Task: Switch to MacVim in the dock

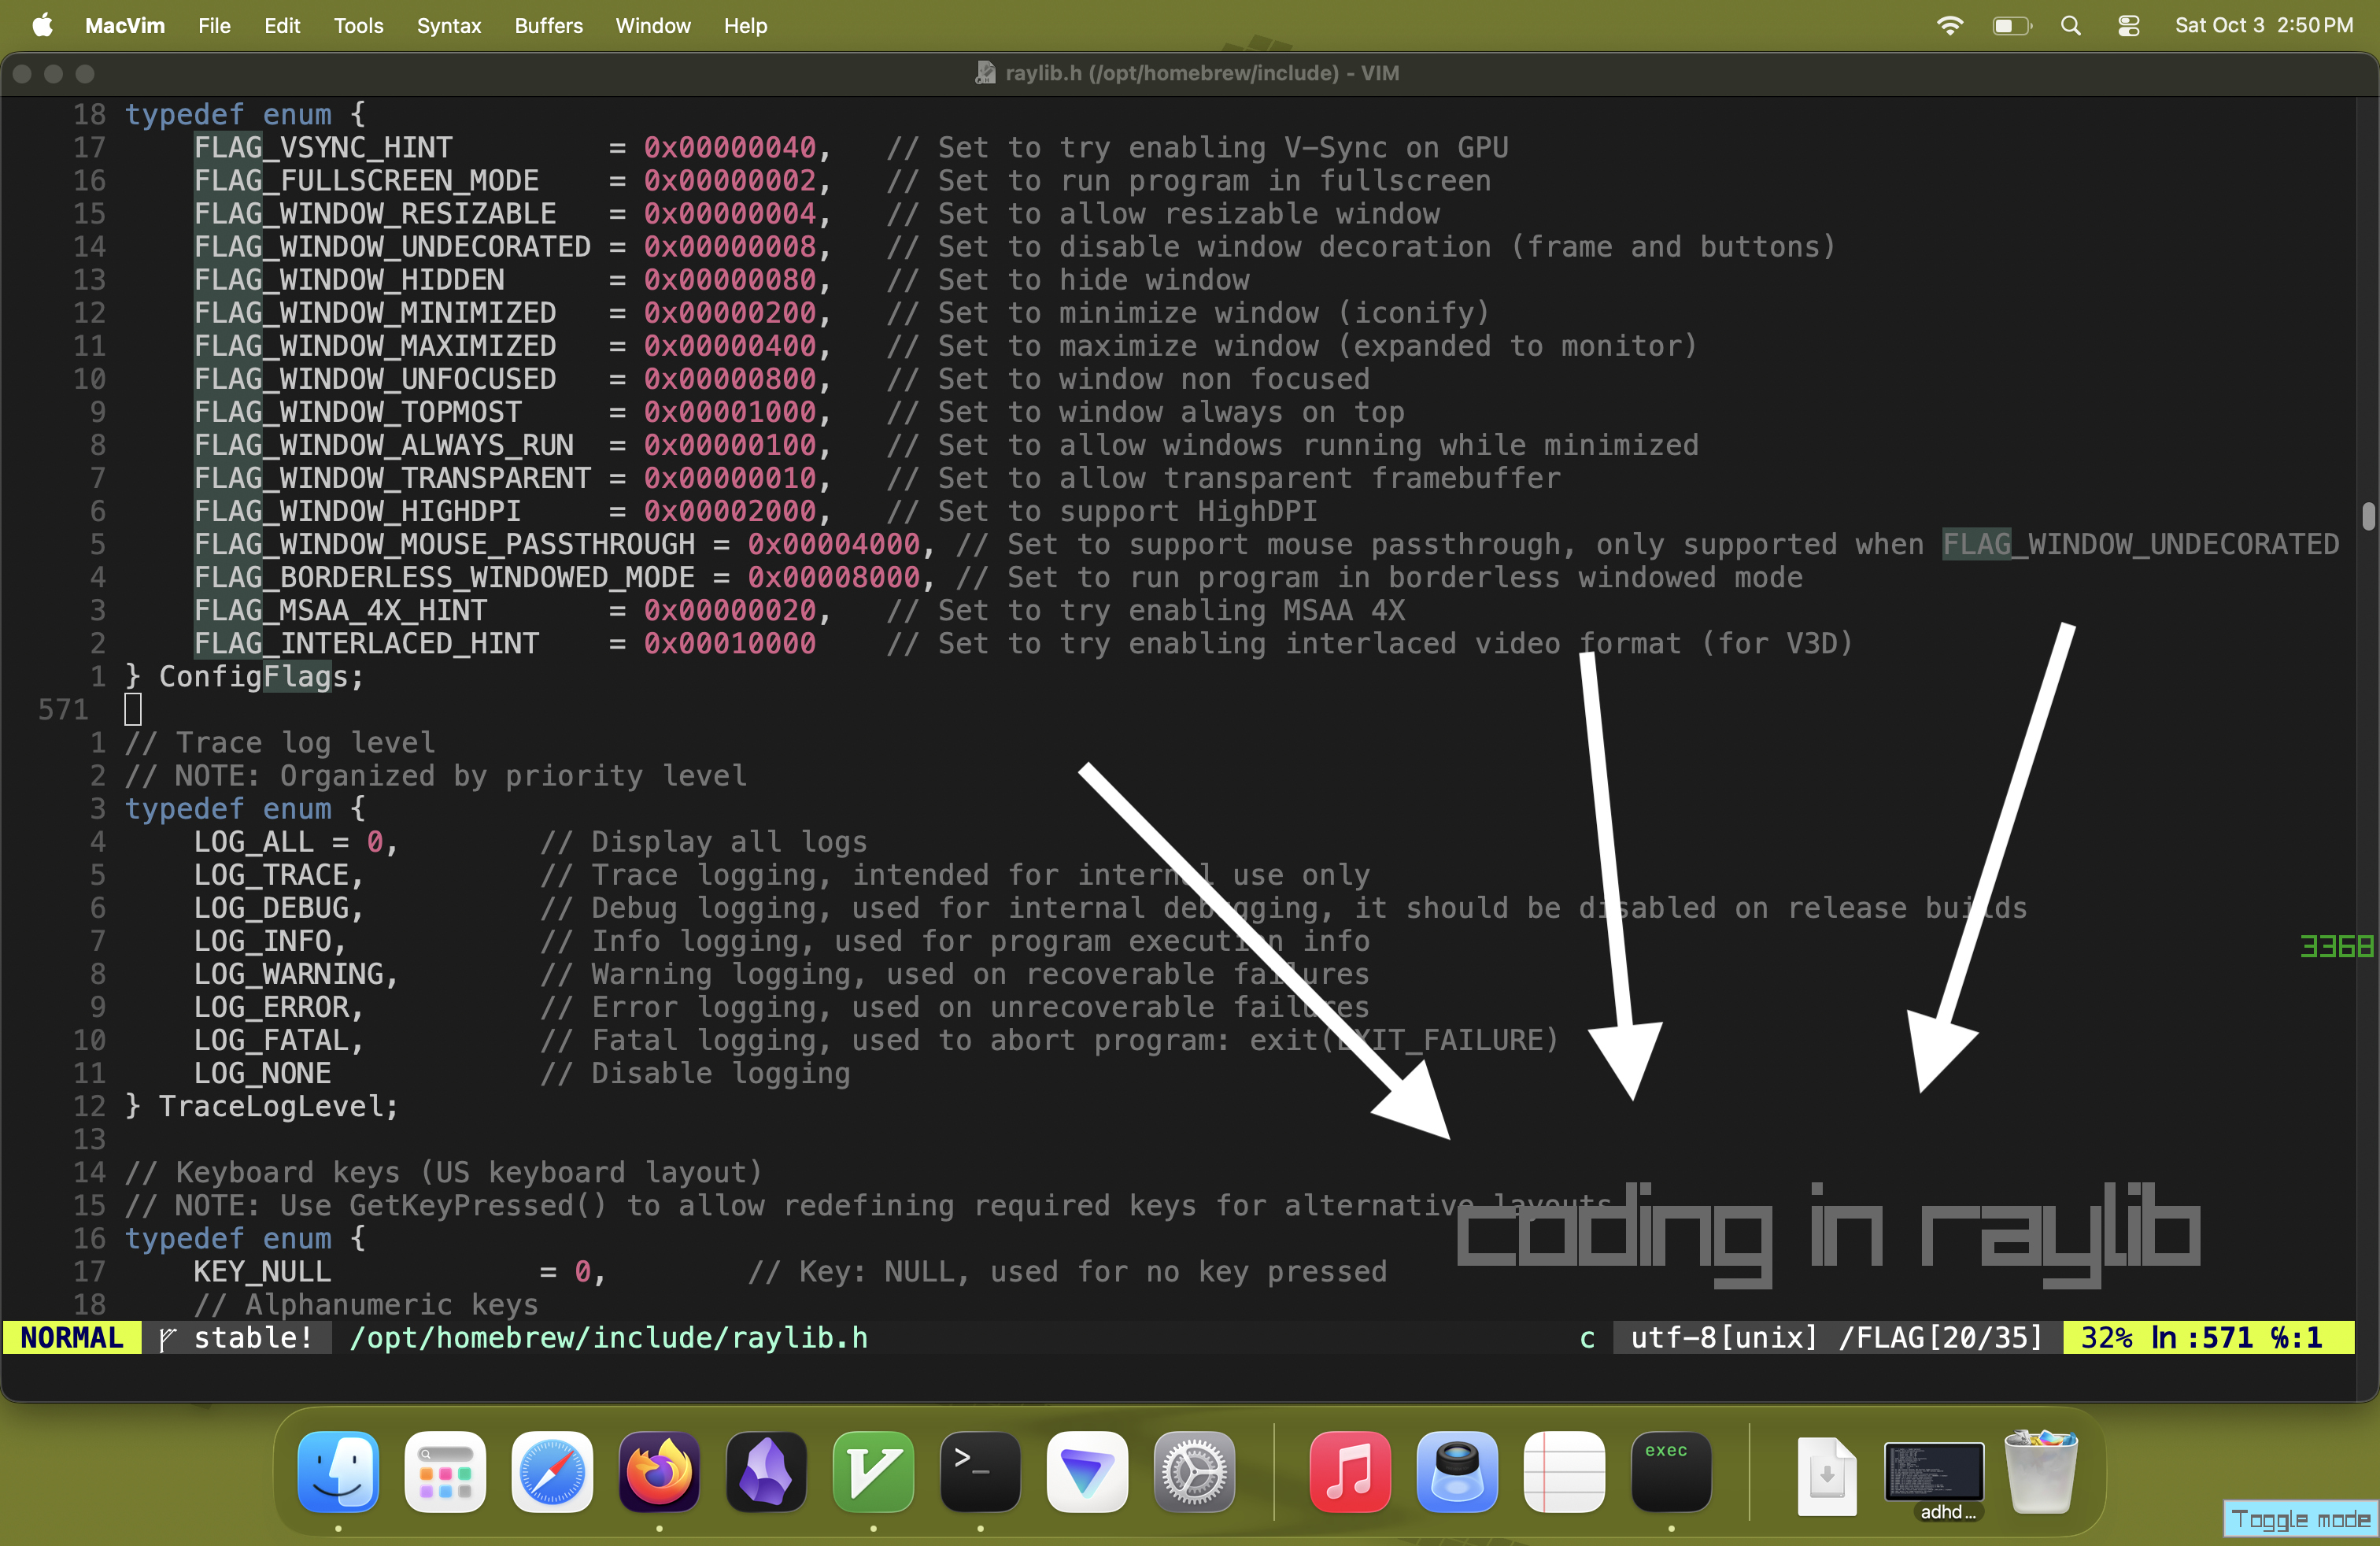Action: point(873,1471)
